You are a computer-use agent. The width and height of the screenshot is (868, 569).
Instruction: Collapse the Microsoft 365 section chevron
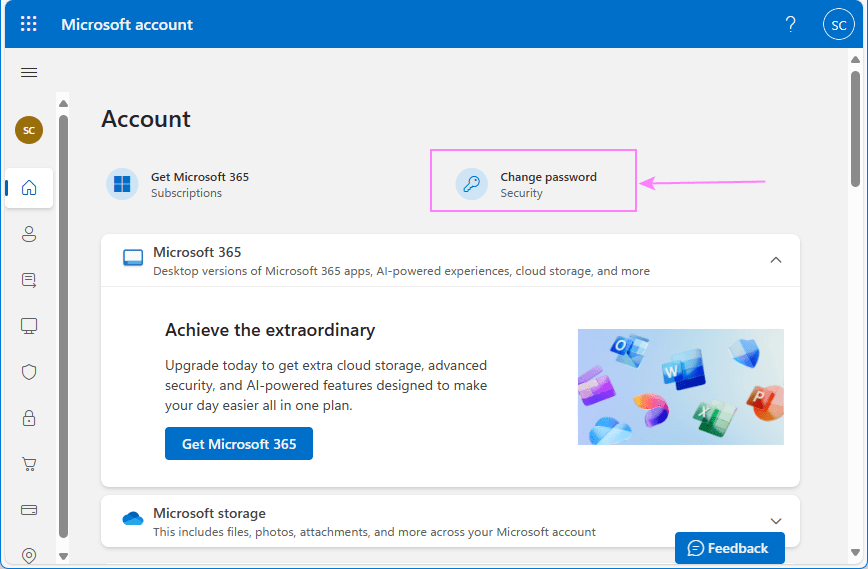click(776, 260)
